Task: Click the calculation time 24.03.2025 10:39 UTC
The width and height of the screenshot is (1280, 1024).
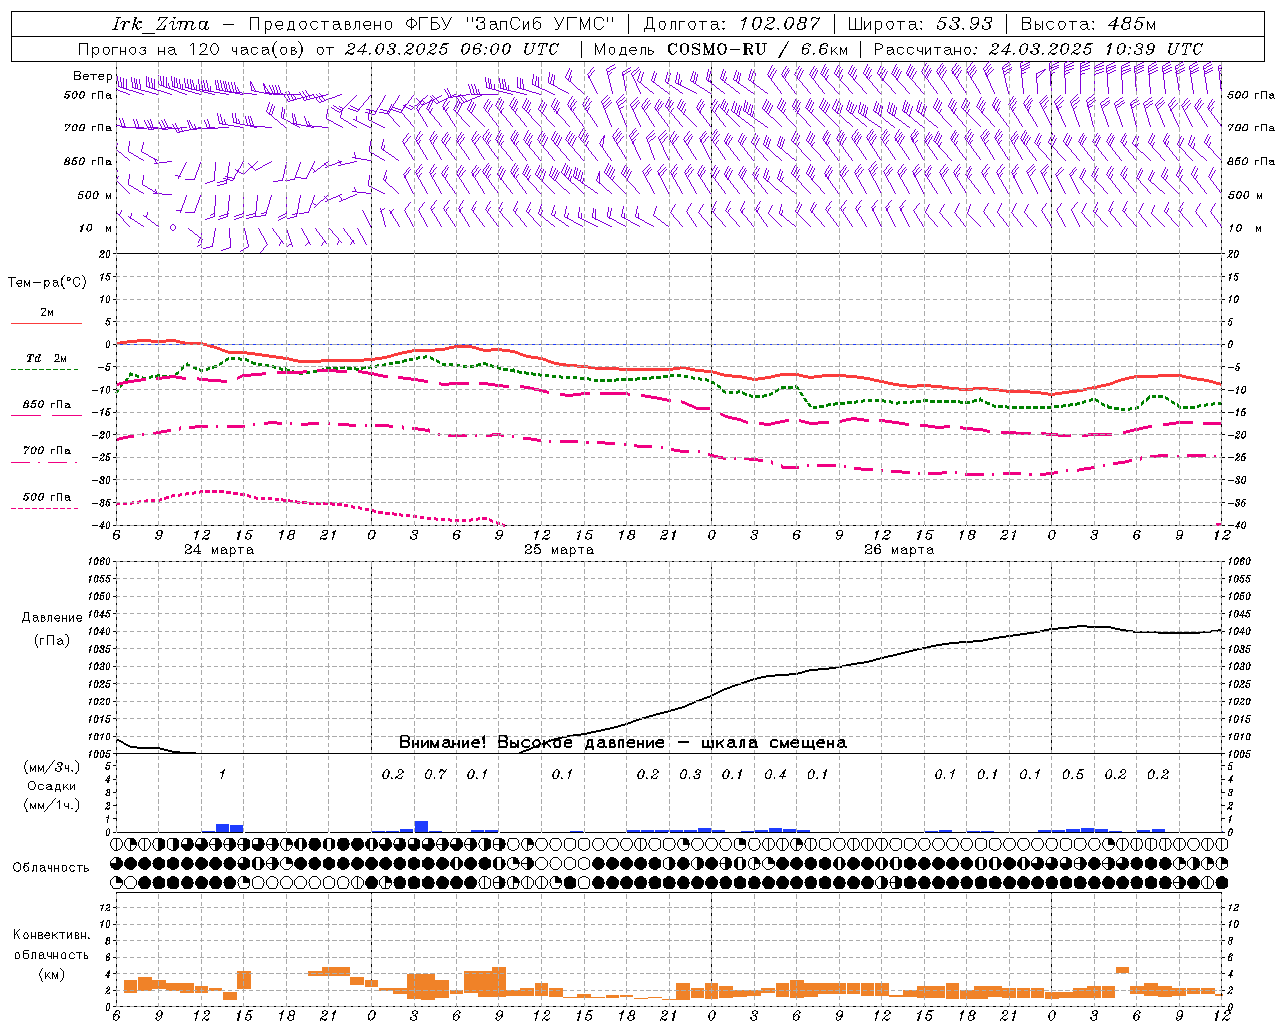Action: point(1095,49)
